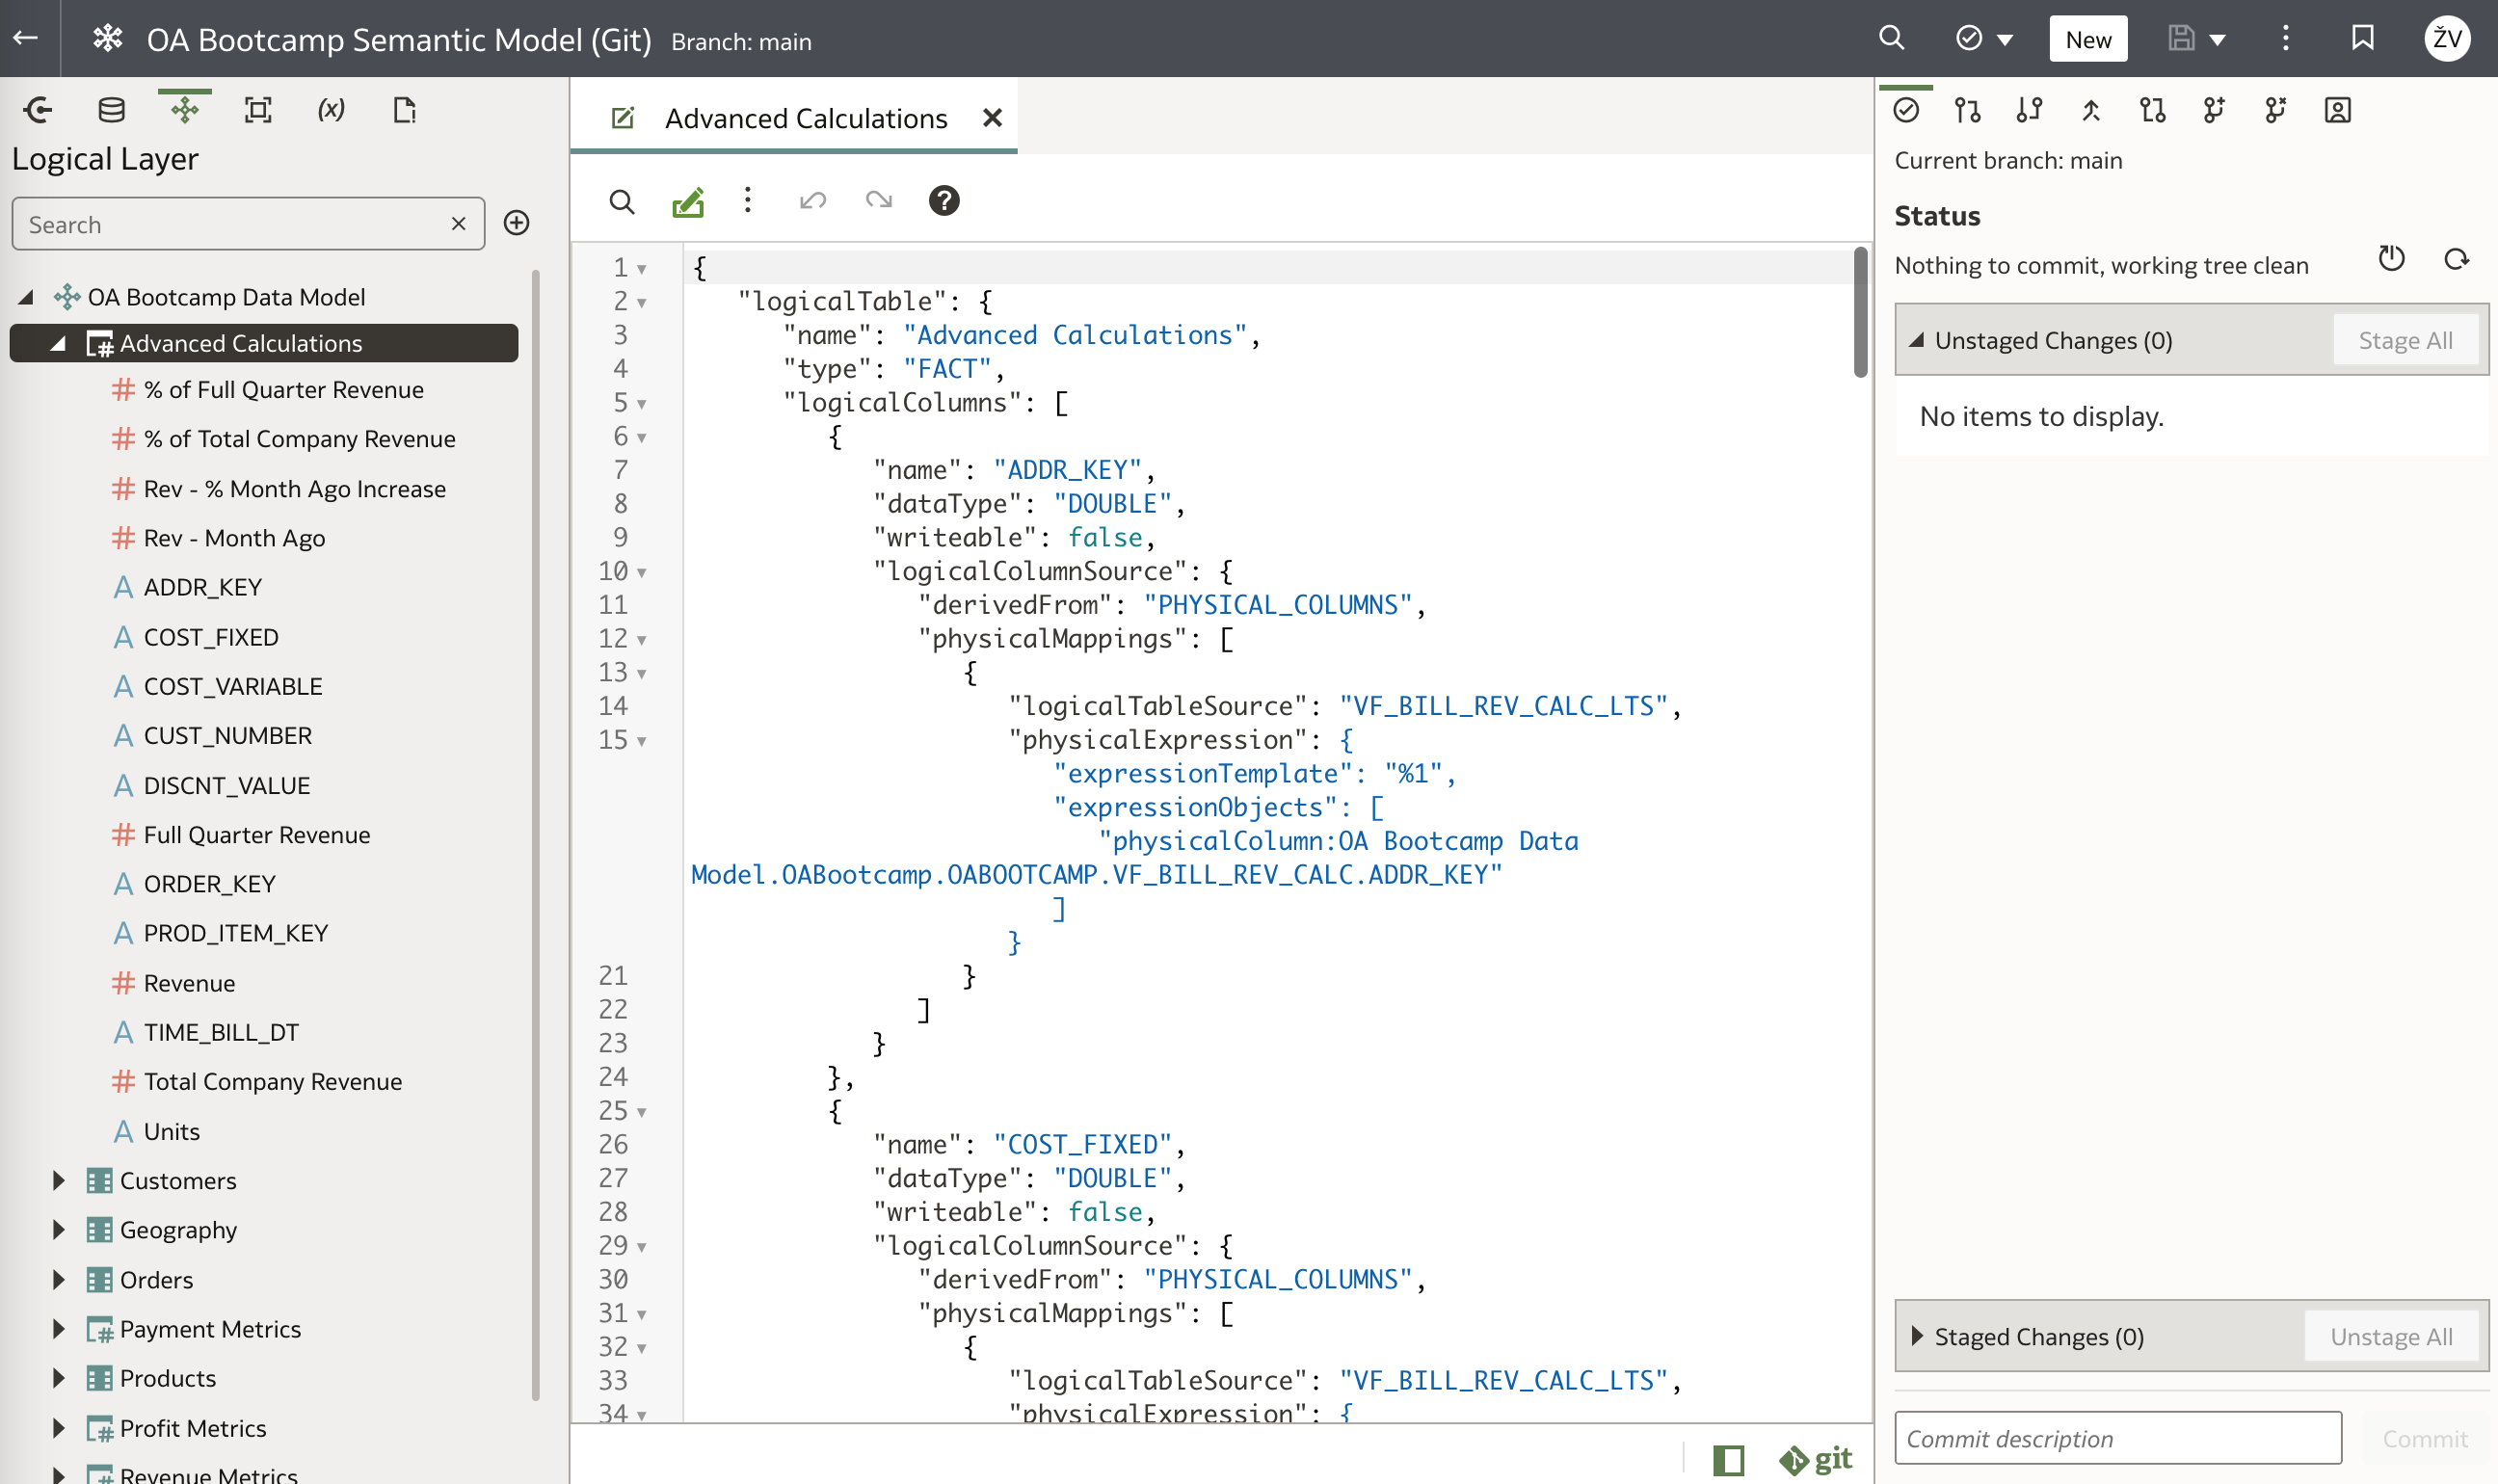Click the Redo arrow in editor toolbar
The width and height of the screenshot is (2498, 1484).
[x=878, y=201]
